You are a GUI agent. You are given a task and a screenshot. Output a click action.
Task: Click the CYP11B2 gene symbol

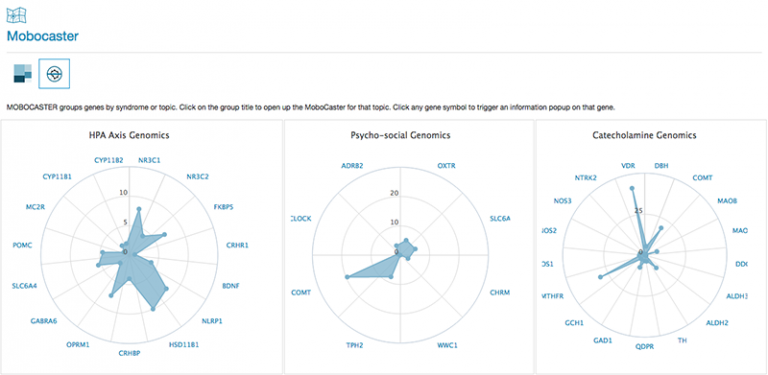[108, 160]
